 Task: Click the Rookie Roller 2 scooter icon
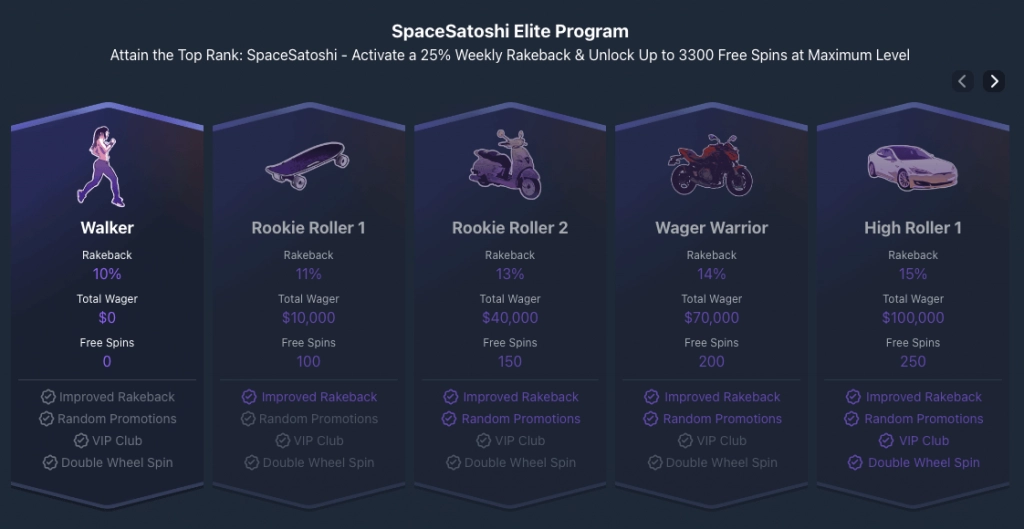[x=505, y=164]
